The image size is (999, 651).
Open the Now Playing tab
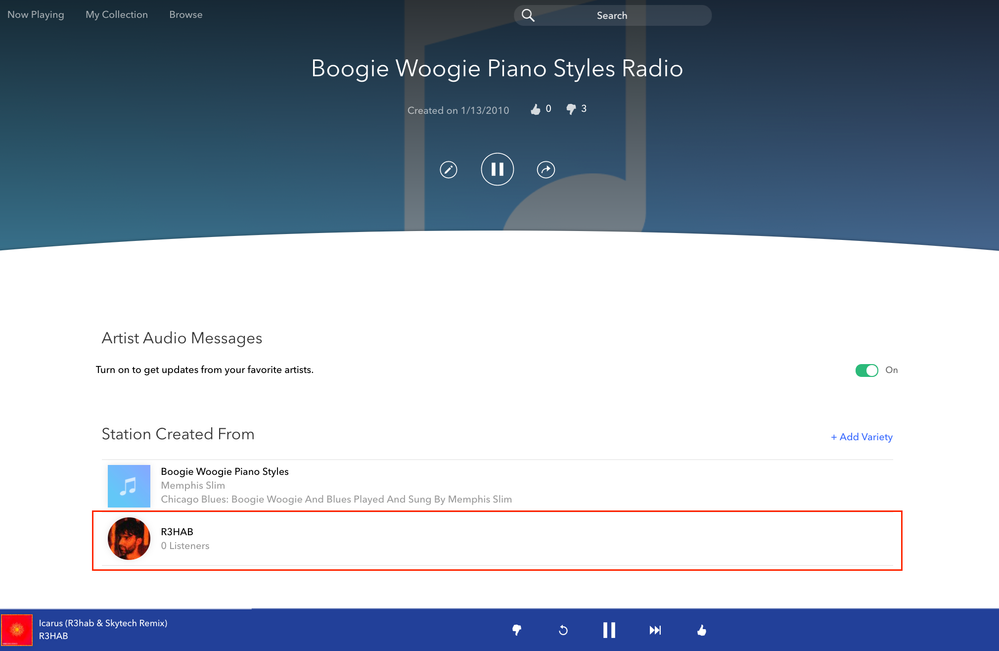[35, 15]
